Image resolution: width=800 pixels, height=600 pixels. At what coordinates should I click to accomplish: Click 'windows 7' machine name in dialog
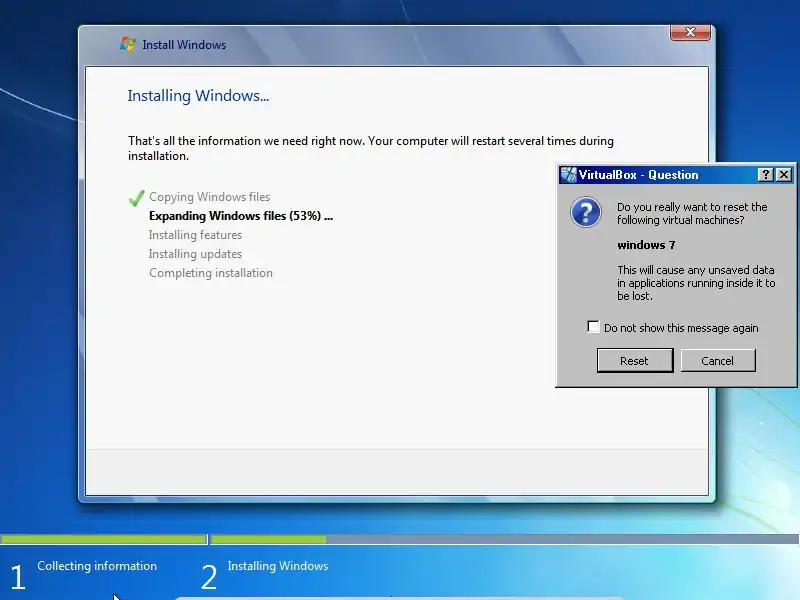click(x=646, y=245)
